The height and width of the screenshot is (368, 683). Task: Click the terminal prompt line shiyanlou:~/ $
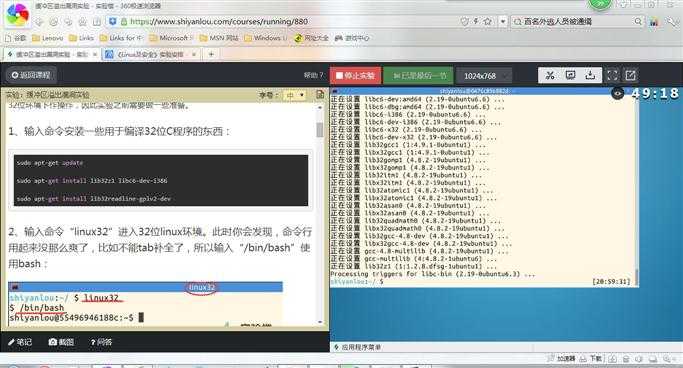tap(357, 282)
